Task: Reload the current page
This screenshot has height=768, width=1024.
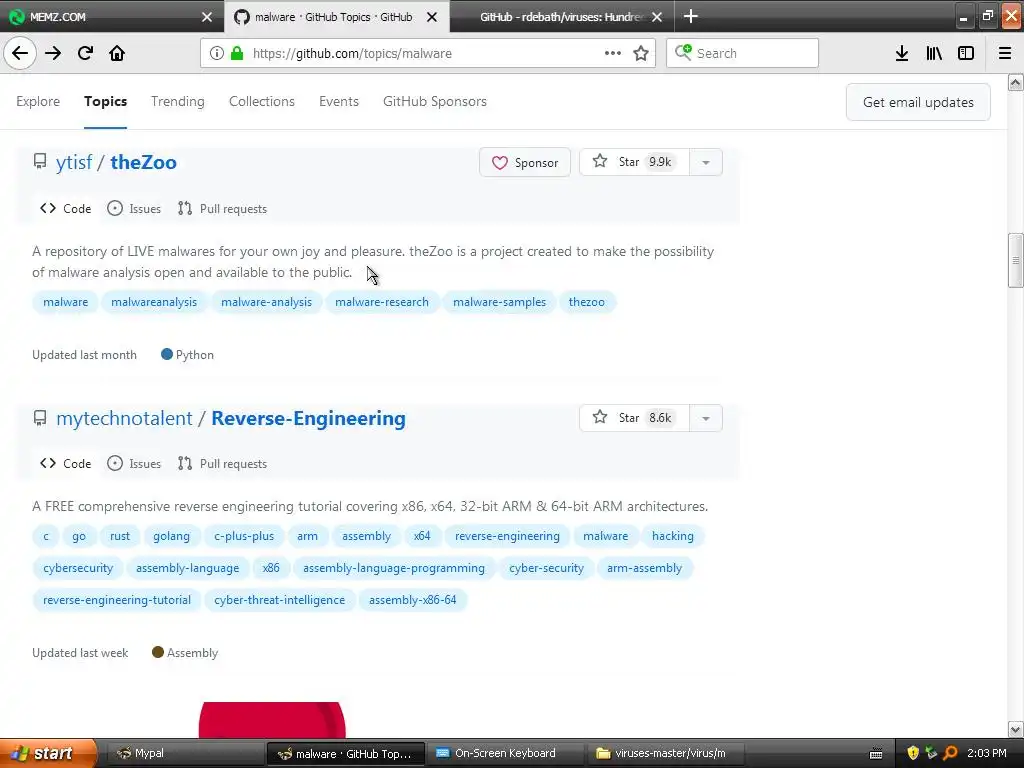Action: coord(85,54)
